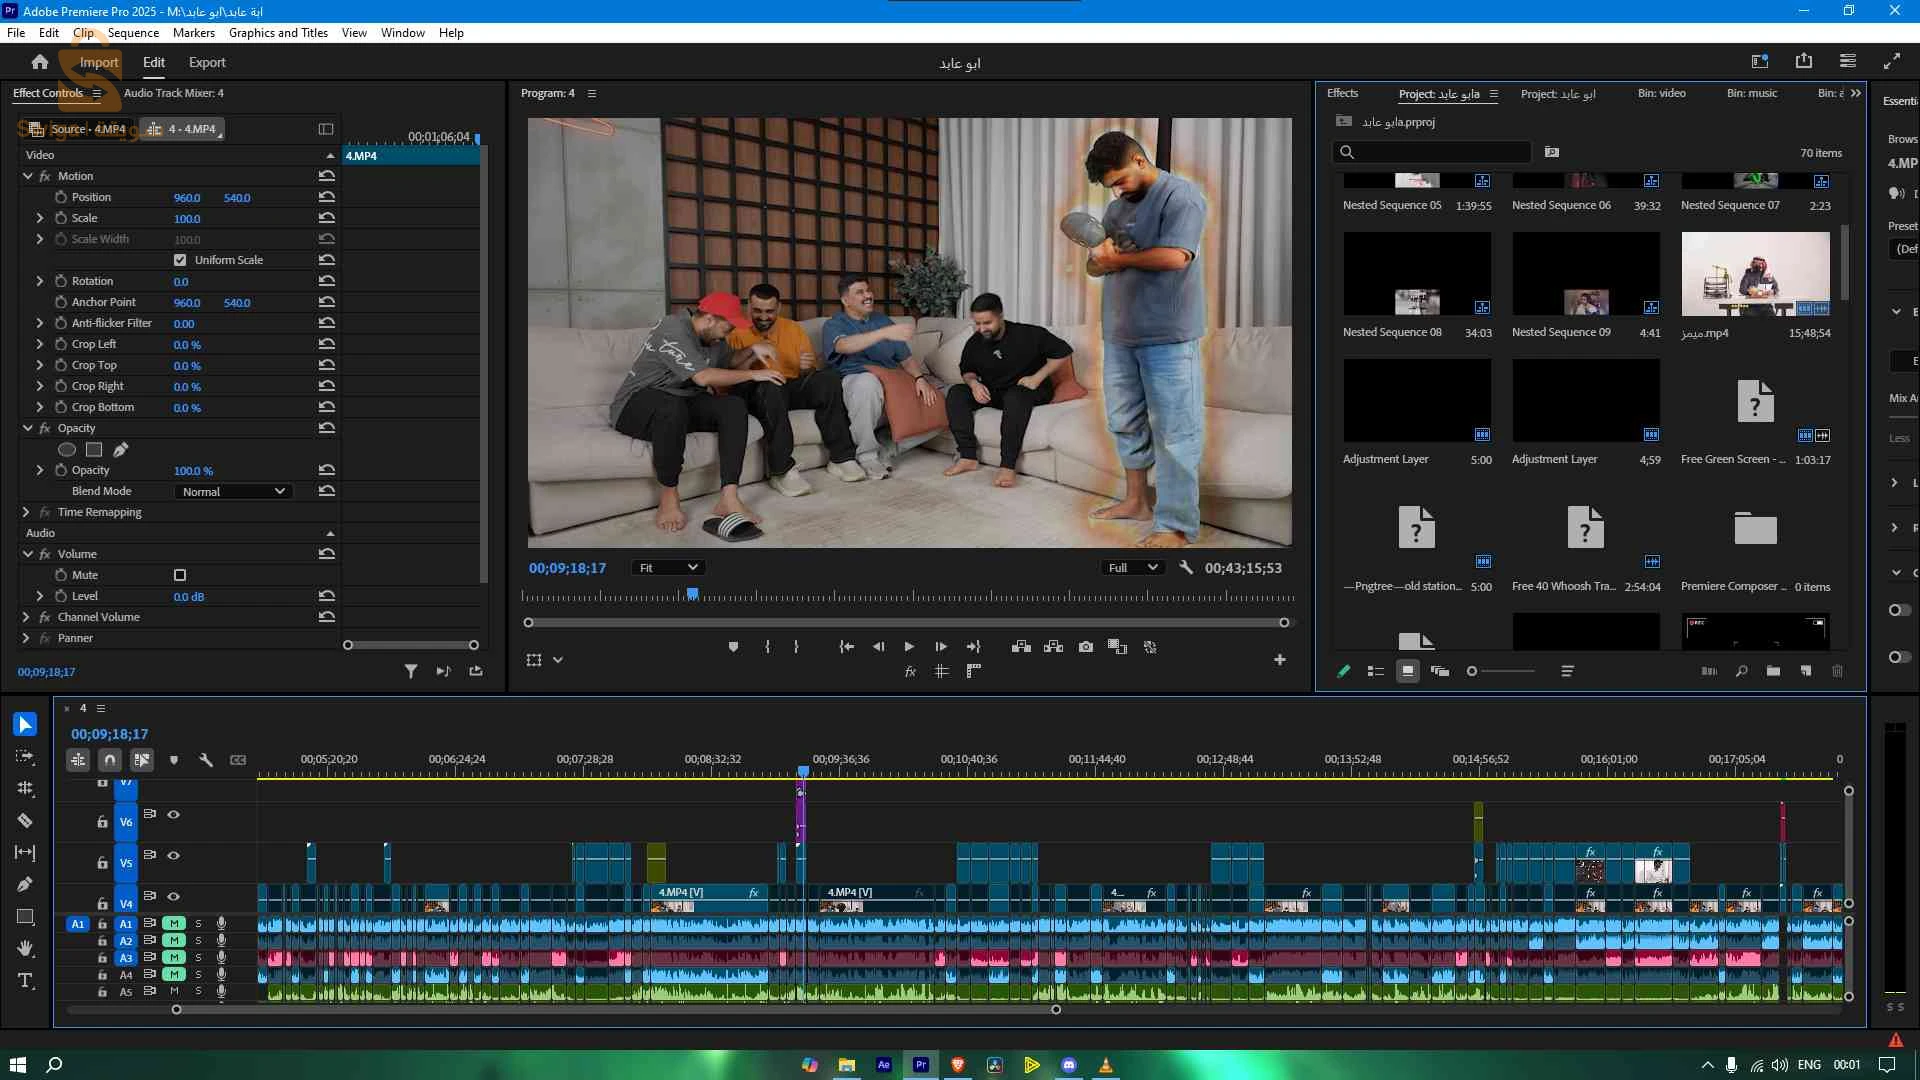Toggle visibility of track V5
Screen dimensions: 1920x1080
(x=174, y=856)
